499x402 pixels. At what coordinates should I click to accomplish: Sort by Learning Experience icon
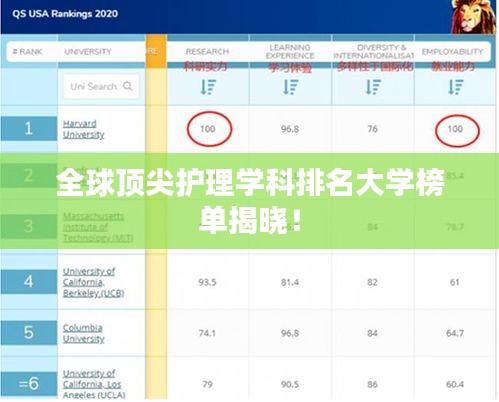[x=291, y=87]
